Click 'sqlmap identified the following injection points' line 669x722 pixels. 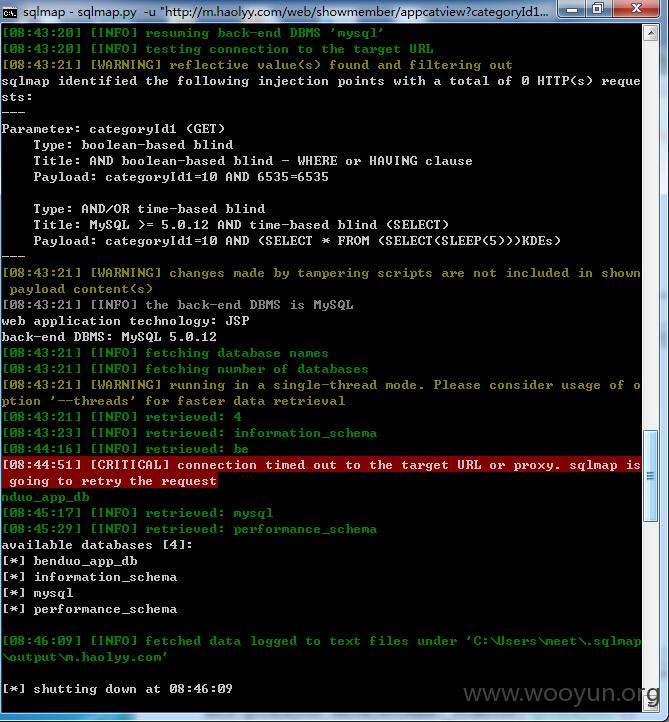[x=321, y=89]
